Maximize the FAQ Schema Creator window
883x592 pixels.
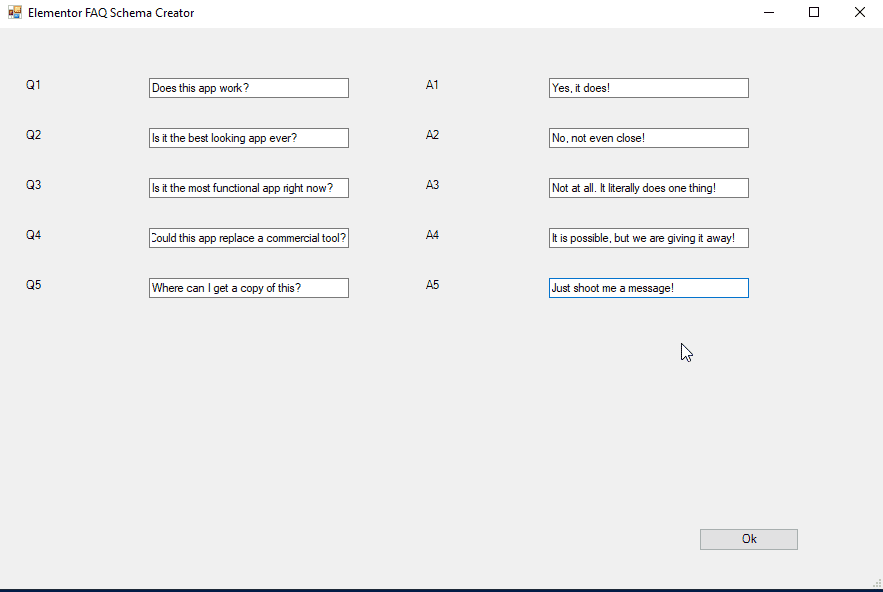pos(814,13)
